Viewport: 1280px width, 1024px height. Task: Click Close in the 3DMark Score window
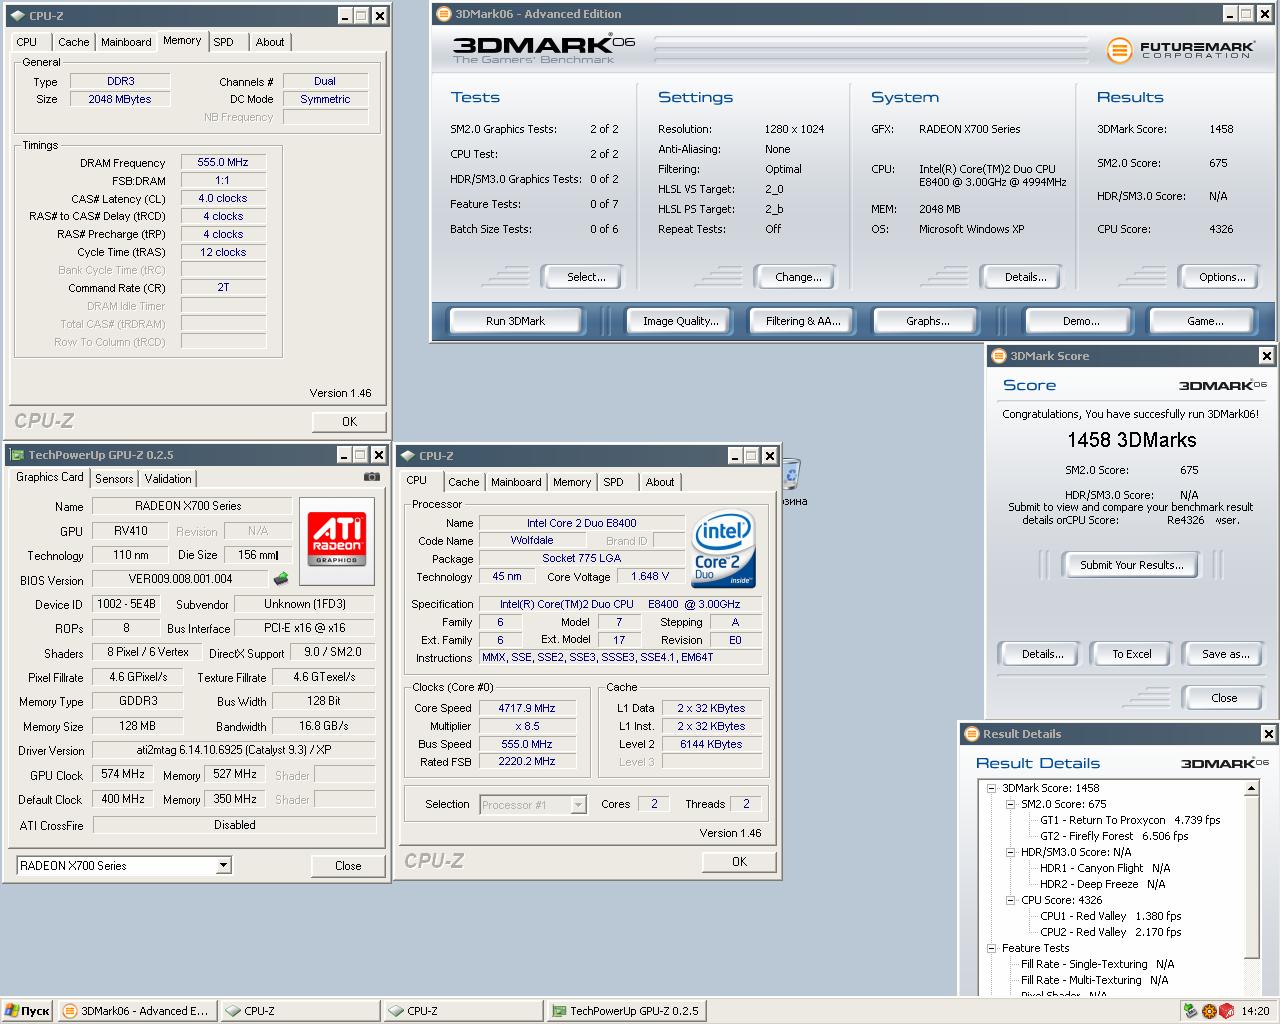pos(1224,698)
